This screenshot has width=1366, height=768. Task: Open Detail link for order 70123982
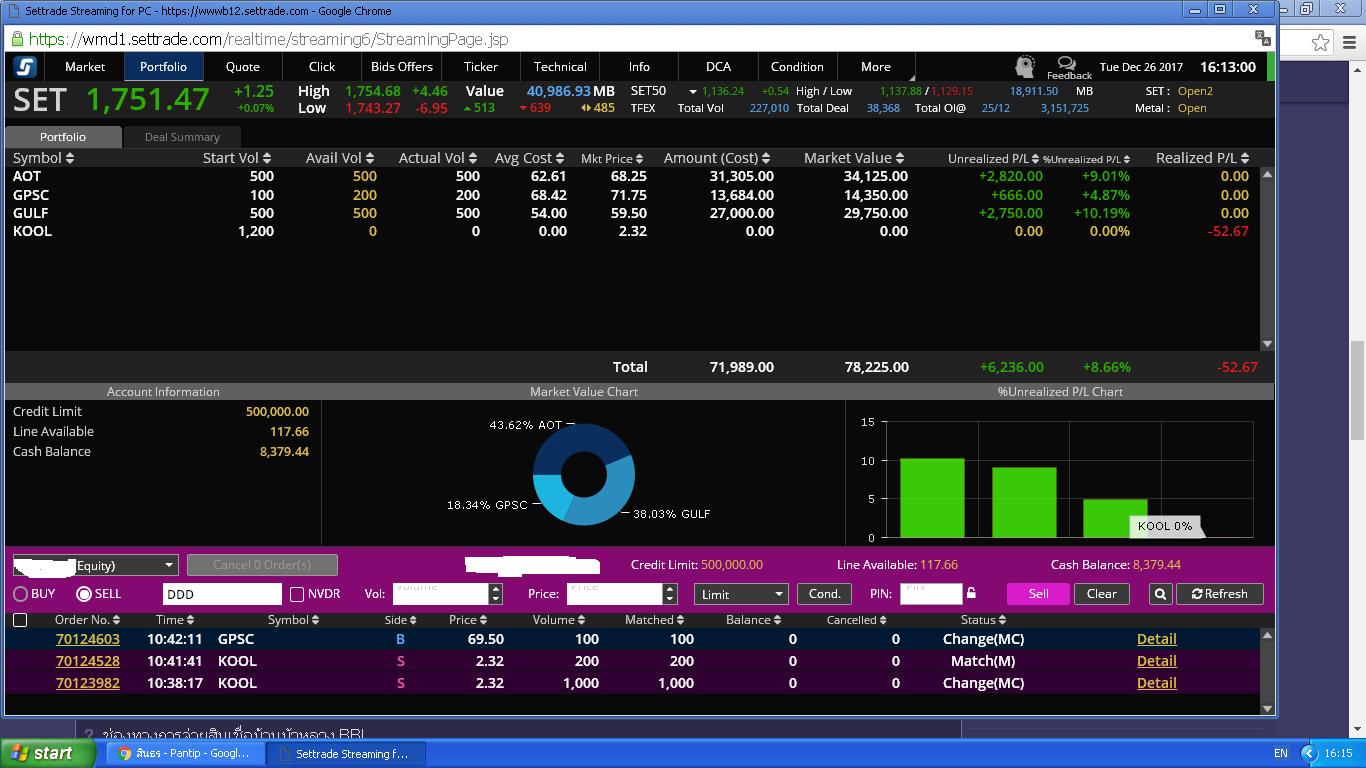(x=1156, y=683)
